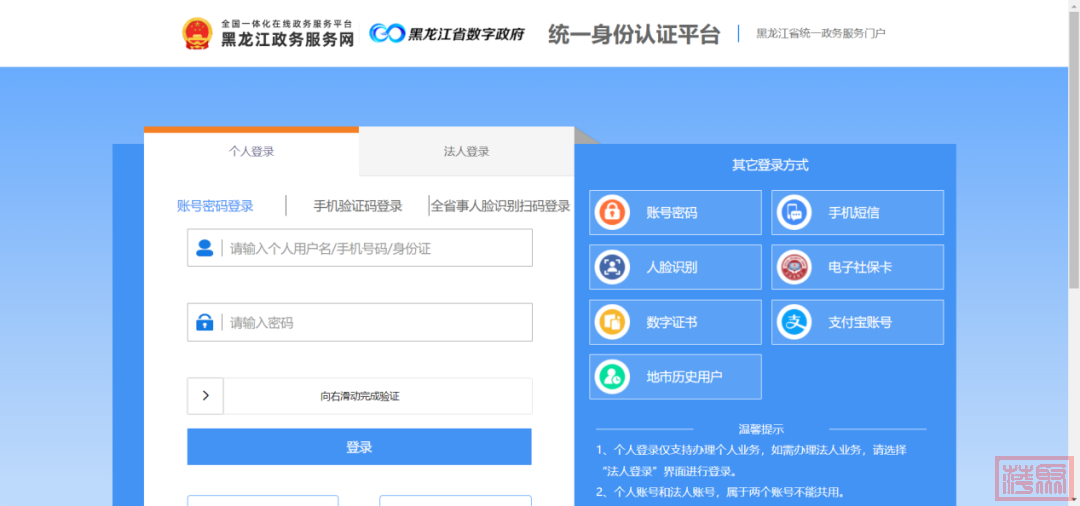
Task: Select 账号密码登录 login method
Action: pos(215,206)
